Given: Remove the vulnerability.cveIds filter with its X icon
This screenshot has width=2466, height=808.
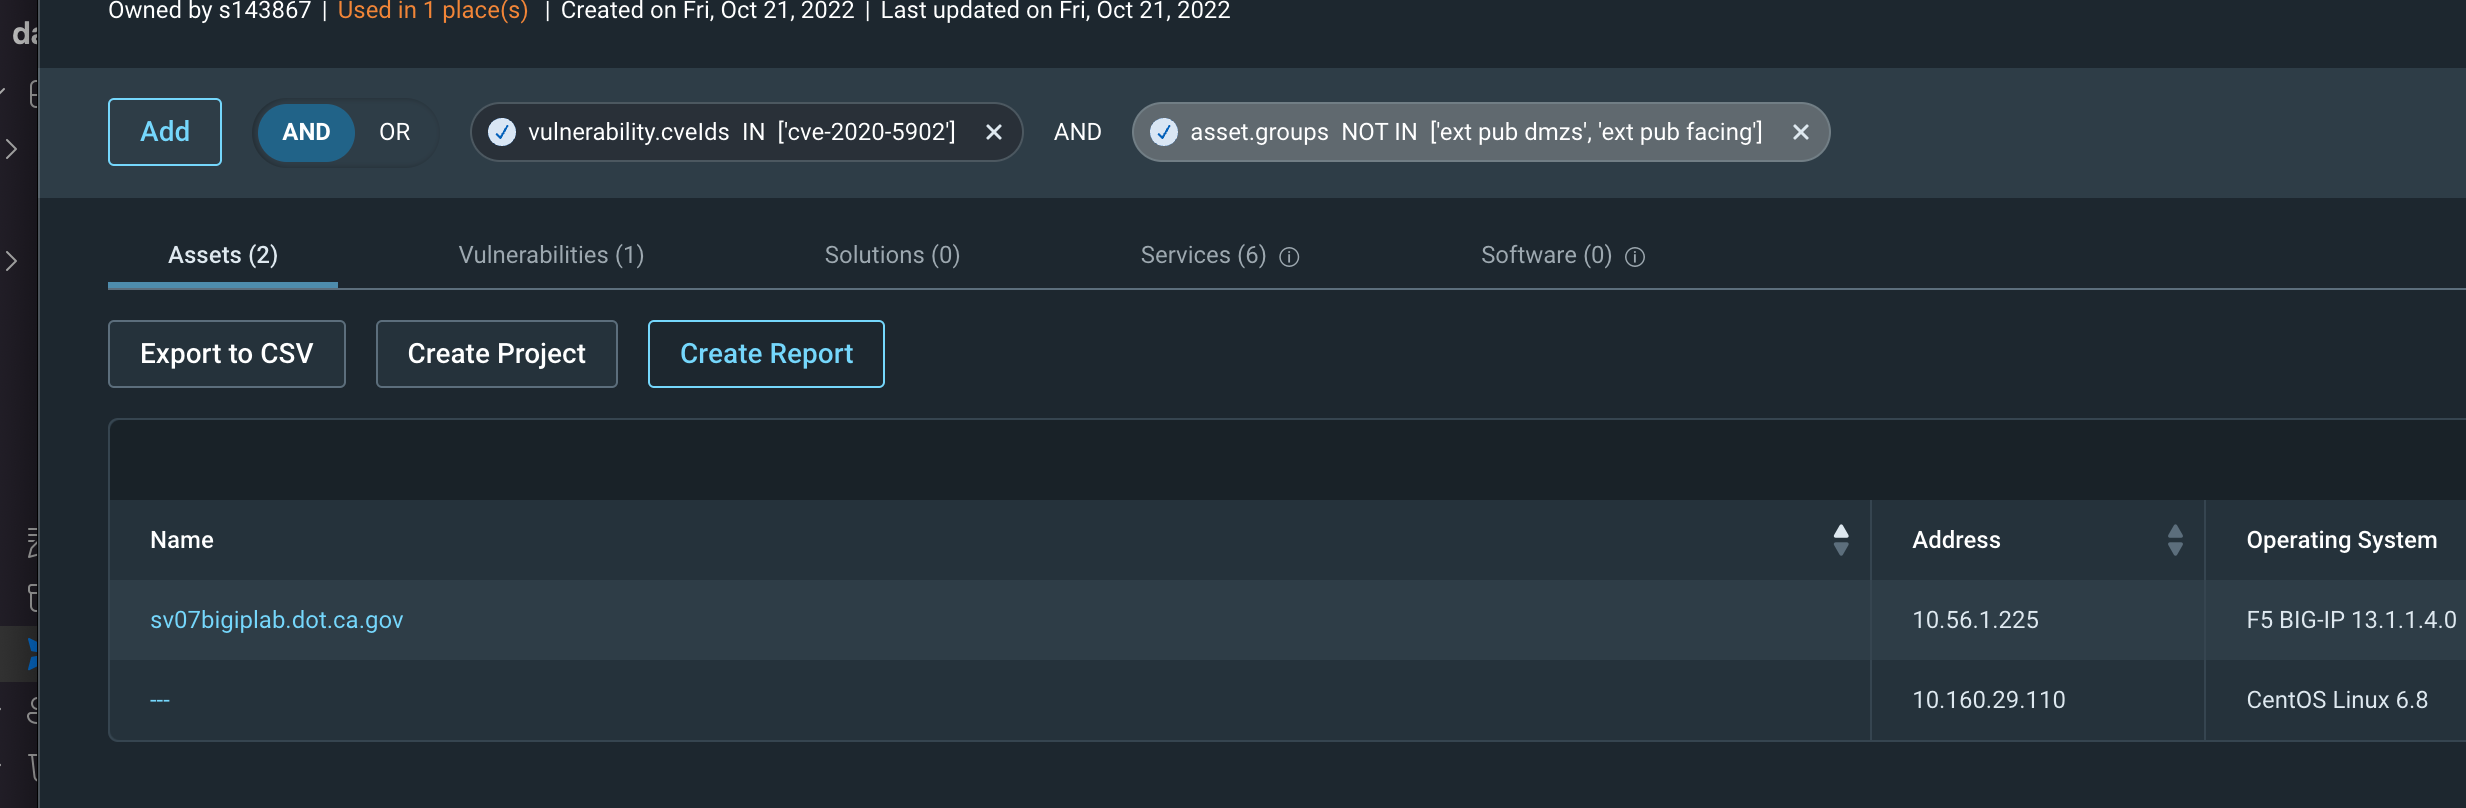Looking at the screenshot, I should click(993, 131).
